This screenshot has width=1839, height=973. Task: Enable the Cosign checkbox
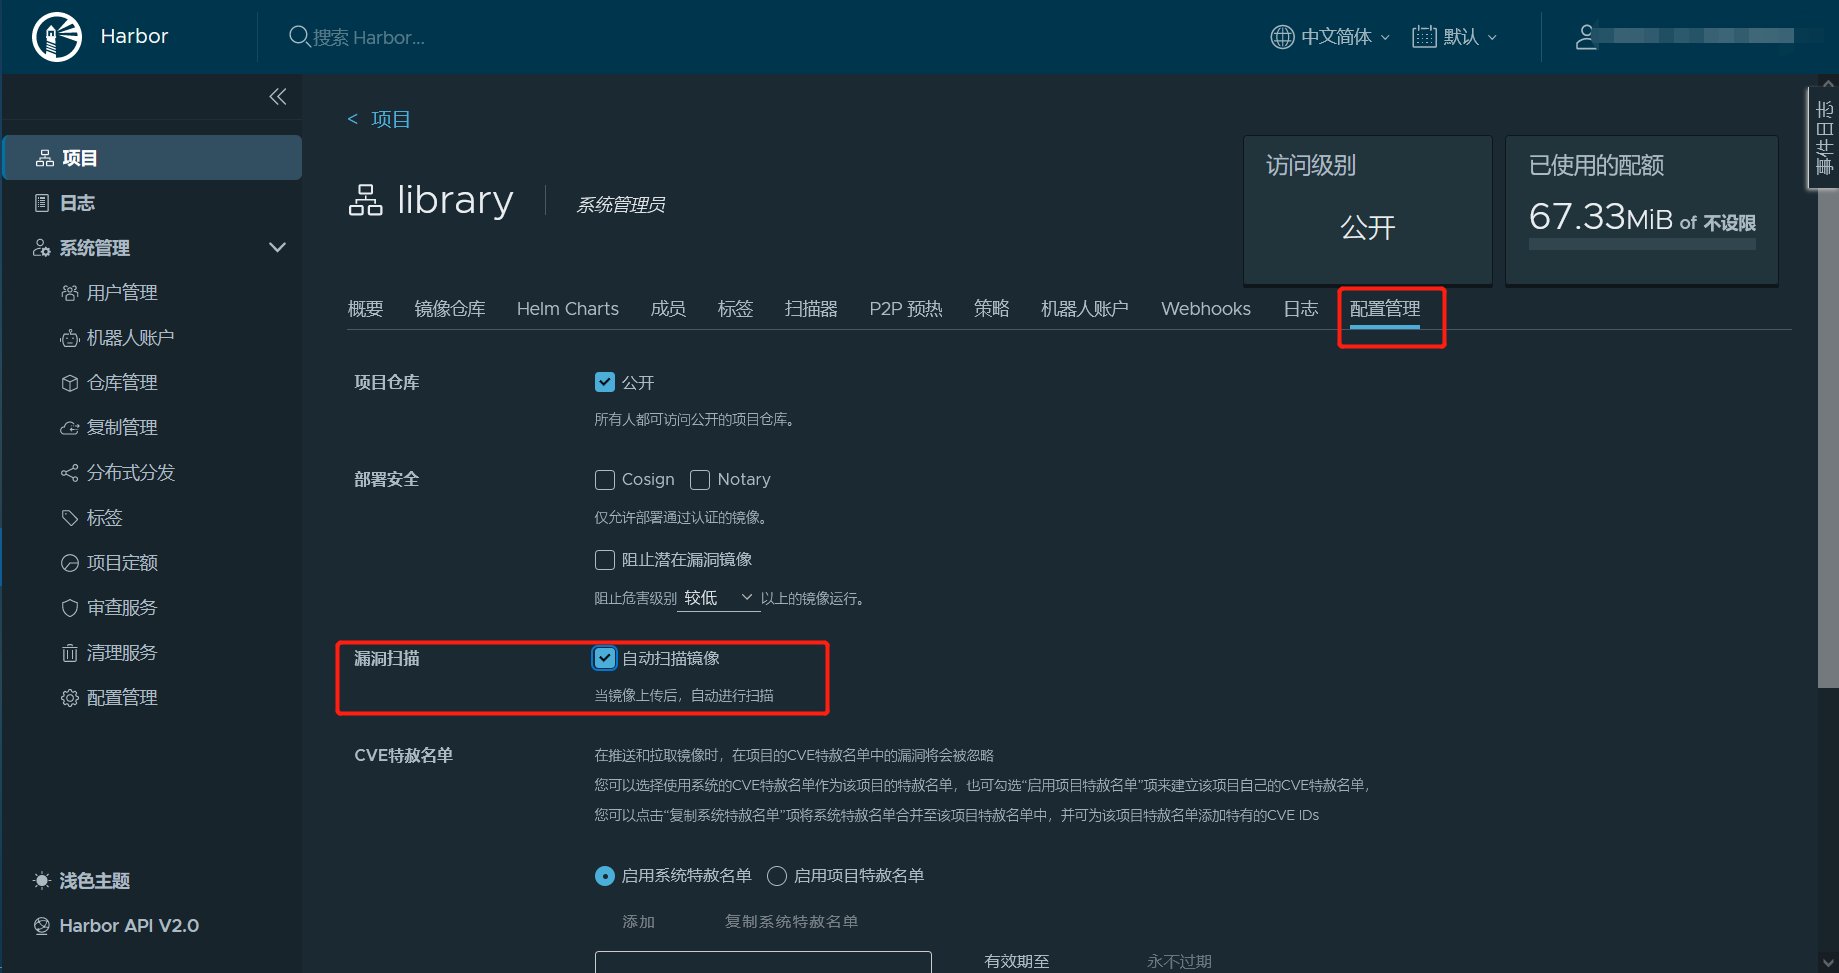tap(605, 480)
